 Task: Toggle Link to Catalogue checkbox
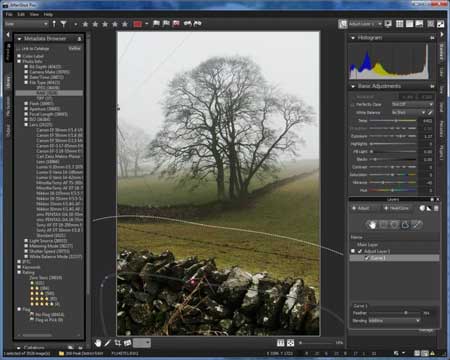pyautogui.click(x=18, y=49)
